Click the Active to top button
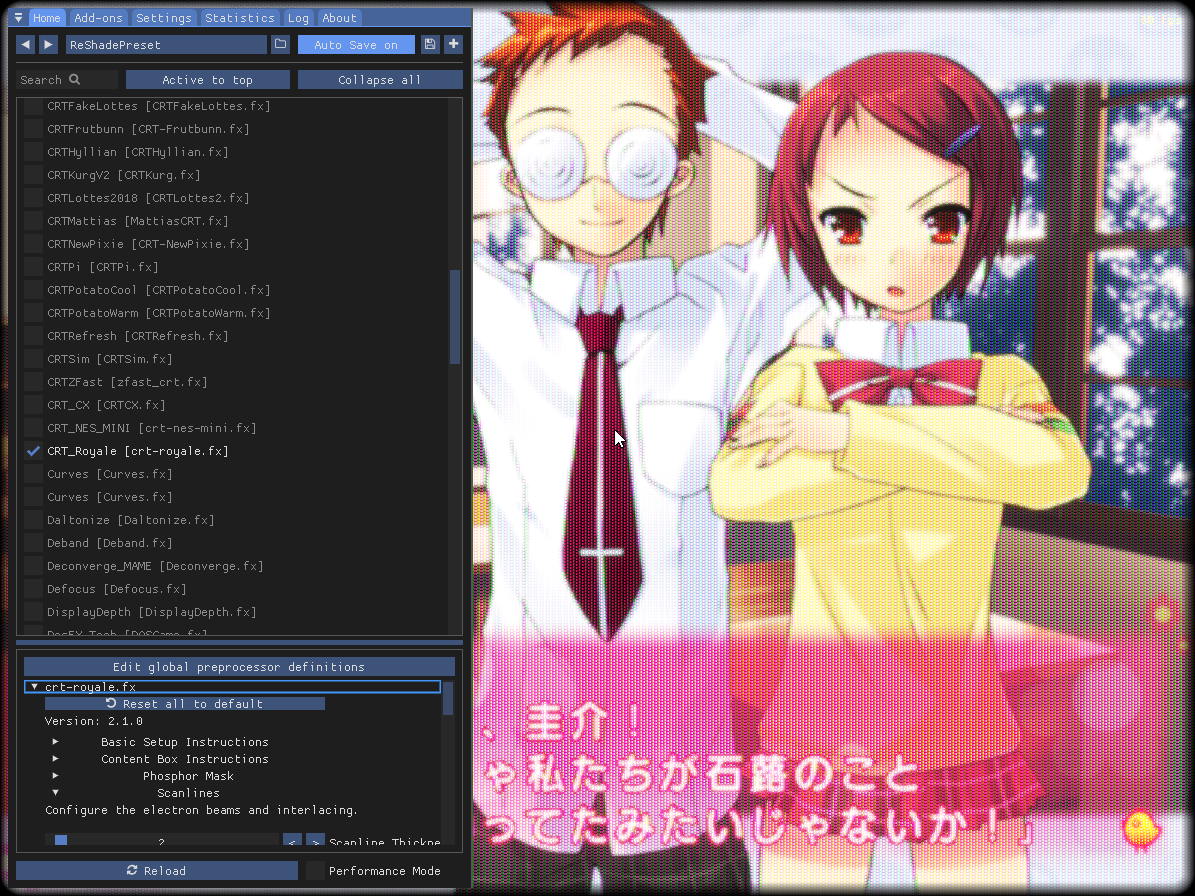The width and height of the screenshot is (1195, 896). coord(207,79)
